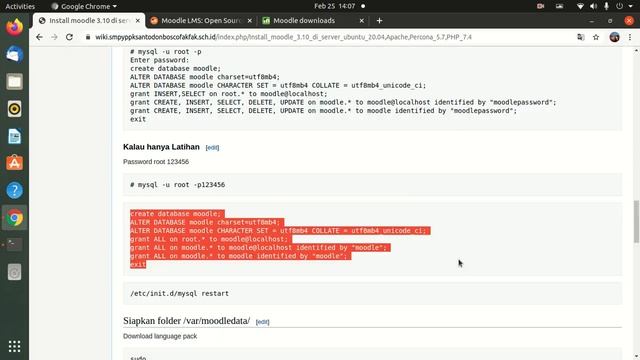This screenshot has height=360, width=640.
Task: Click 'Siapkan folder /var/moodledata/' heading
Action: click(187, 321)
